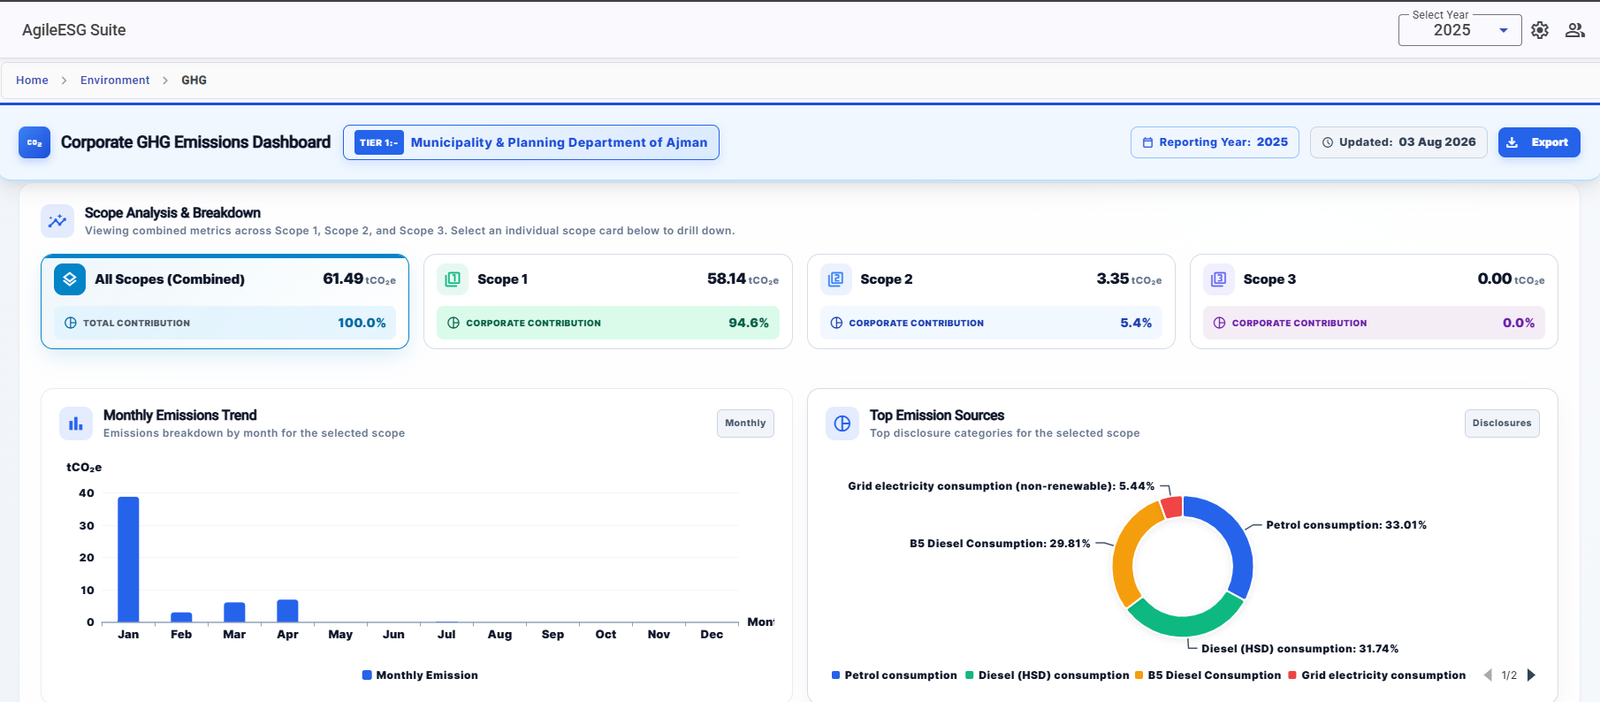Click Scope 1 corporate contribution pie icon
This screenshot has width=1600, height=702.
point(453,323)
